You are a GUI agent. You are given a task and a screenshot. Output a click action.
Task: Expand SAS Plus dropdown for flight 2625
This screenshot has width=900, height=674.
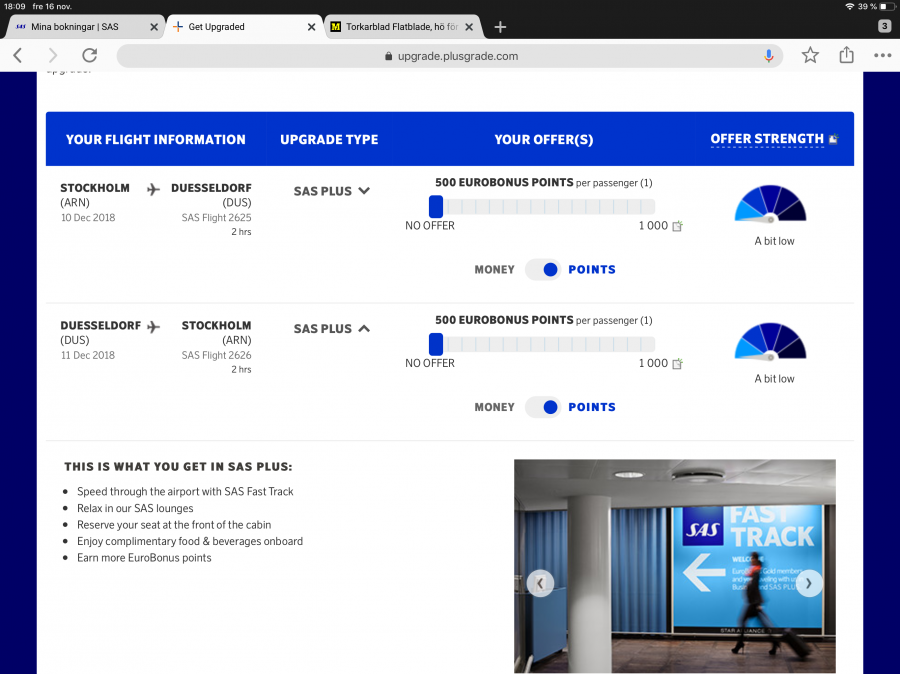[363, 191]
